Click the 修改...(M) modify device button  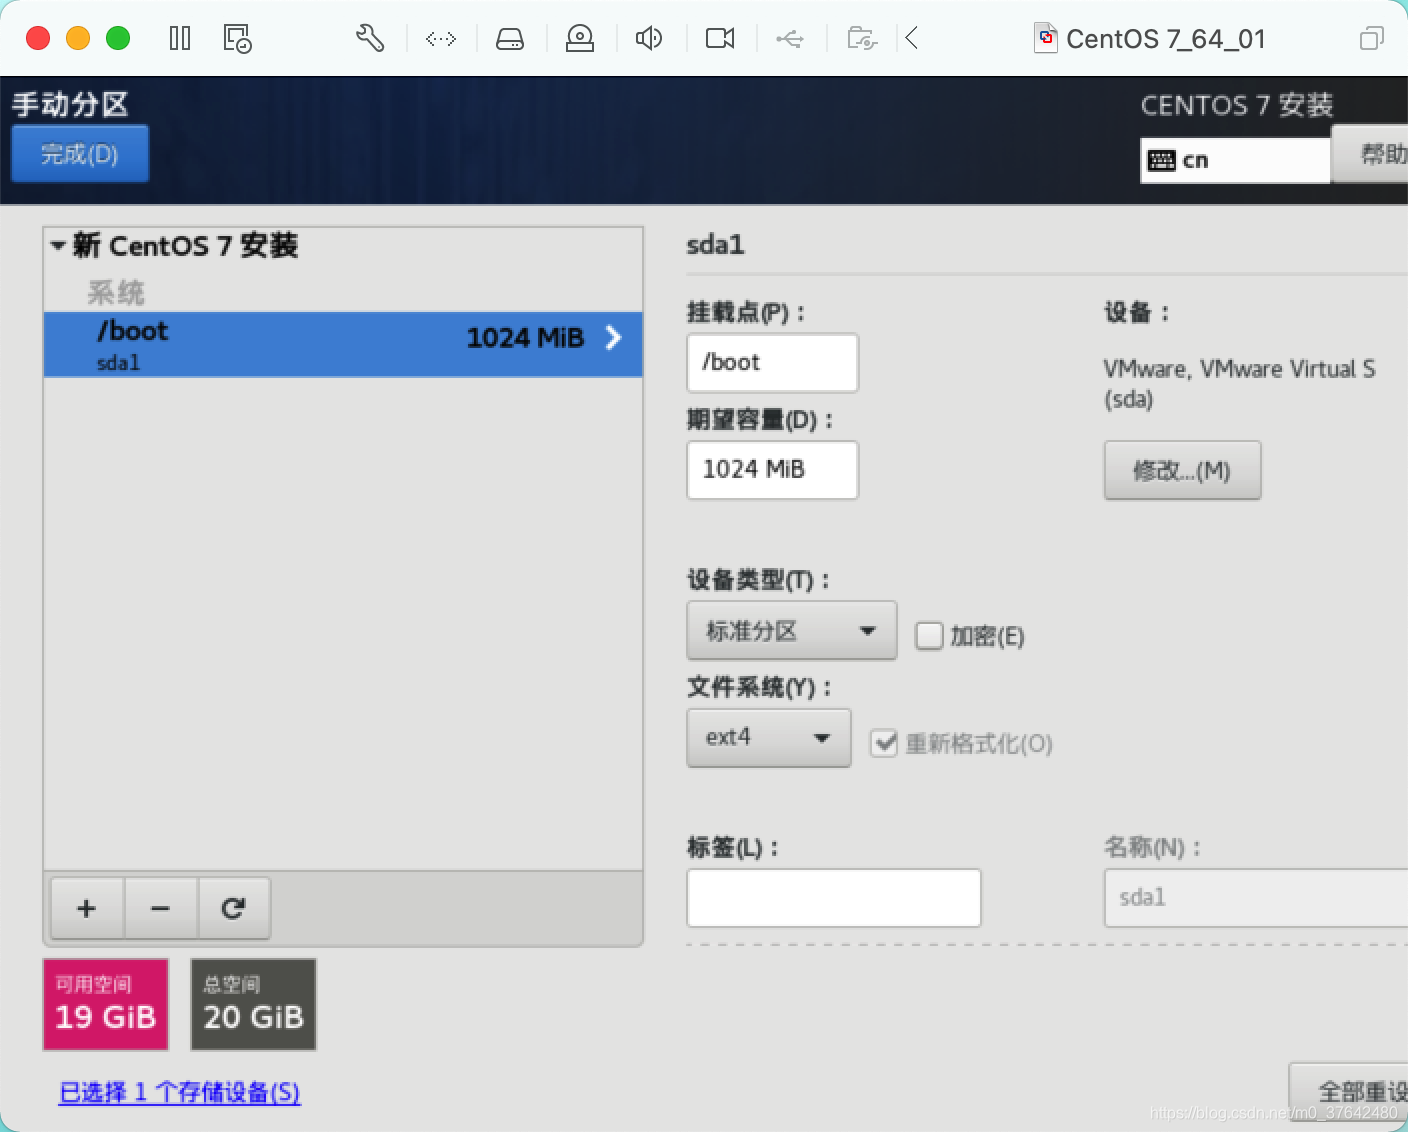click(1182, 470)
